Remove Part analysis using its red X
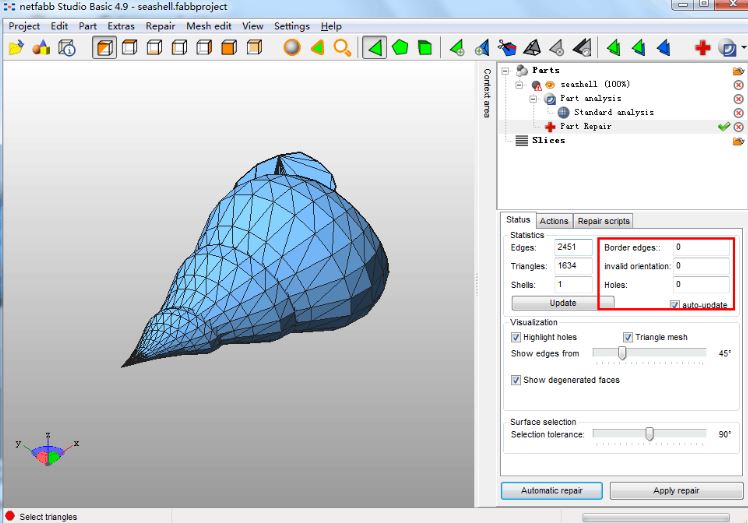 tap(738, 99)
